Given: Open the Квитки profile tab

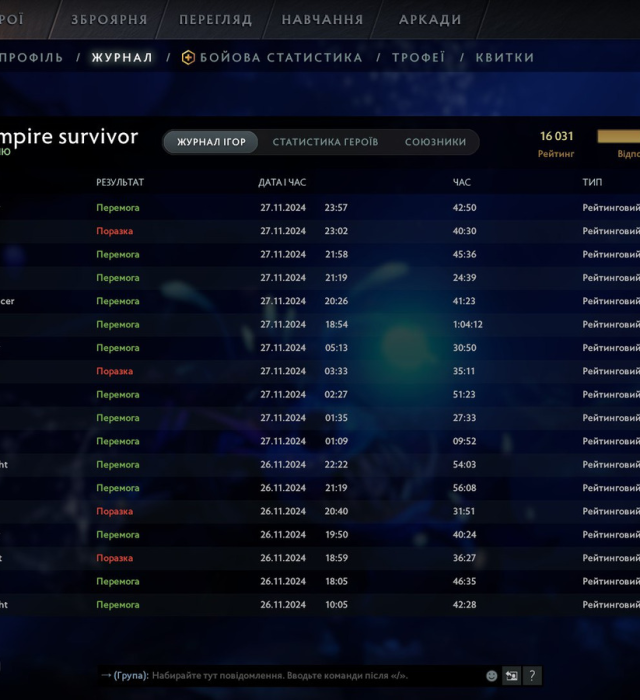Looking at the screenshot, I should (505, 58).
